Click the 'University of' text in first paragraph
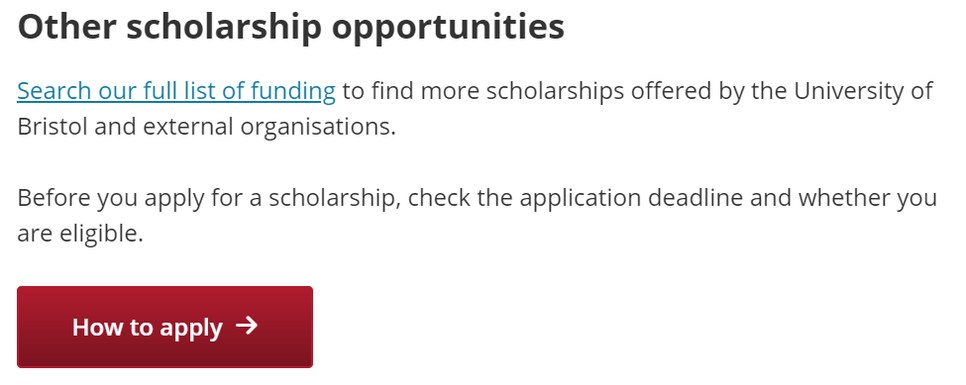This screenshot has width=966, height=385. tap(863, 91)
